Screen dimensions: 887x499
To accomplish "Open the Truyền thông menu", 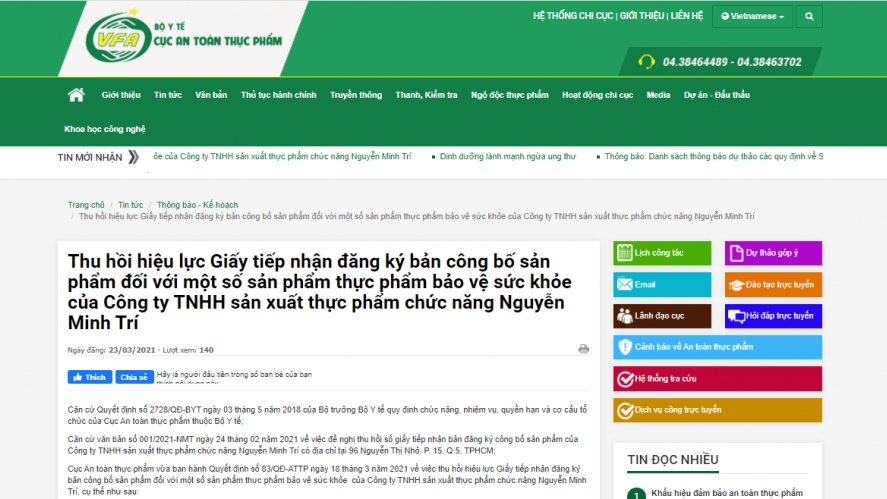I will coord(356,95).
